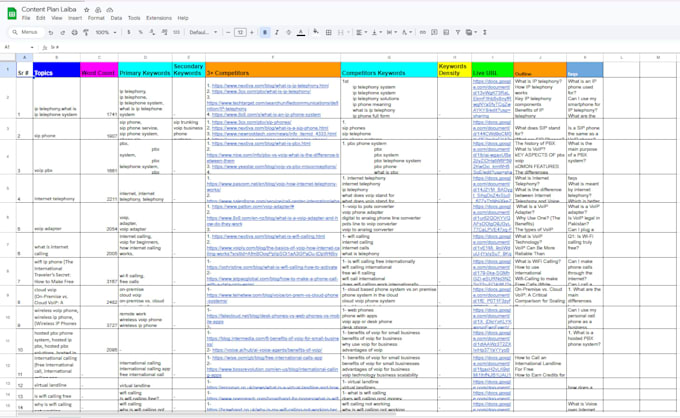The image size is (680, 418).
Task: Click the merge cells icon
Action: point(340,33)
